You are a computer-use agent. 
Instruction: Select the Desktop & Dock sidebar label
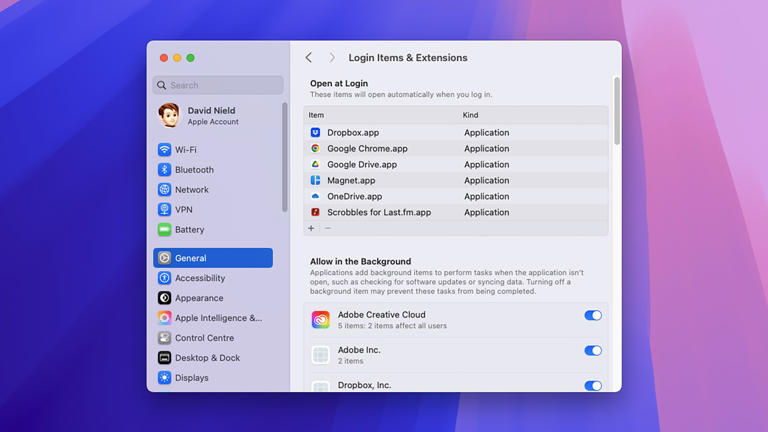[207, 358]
